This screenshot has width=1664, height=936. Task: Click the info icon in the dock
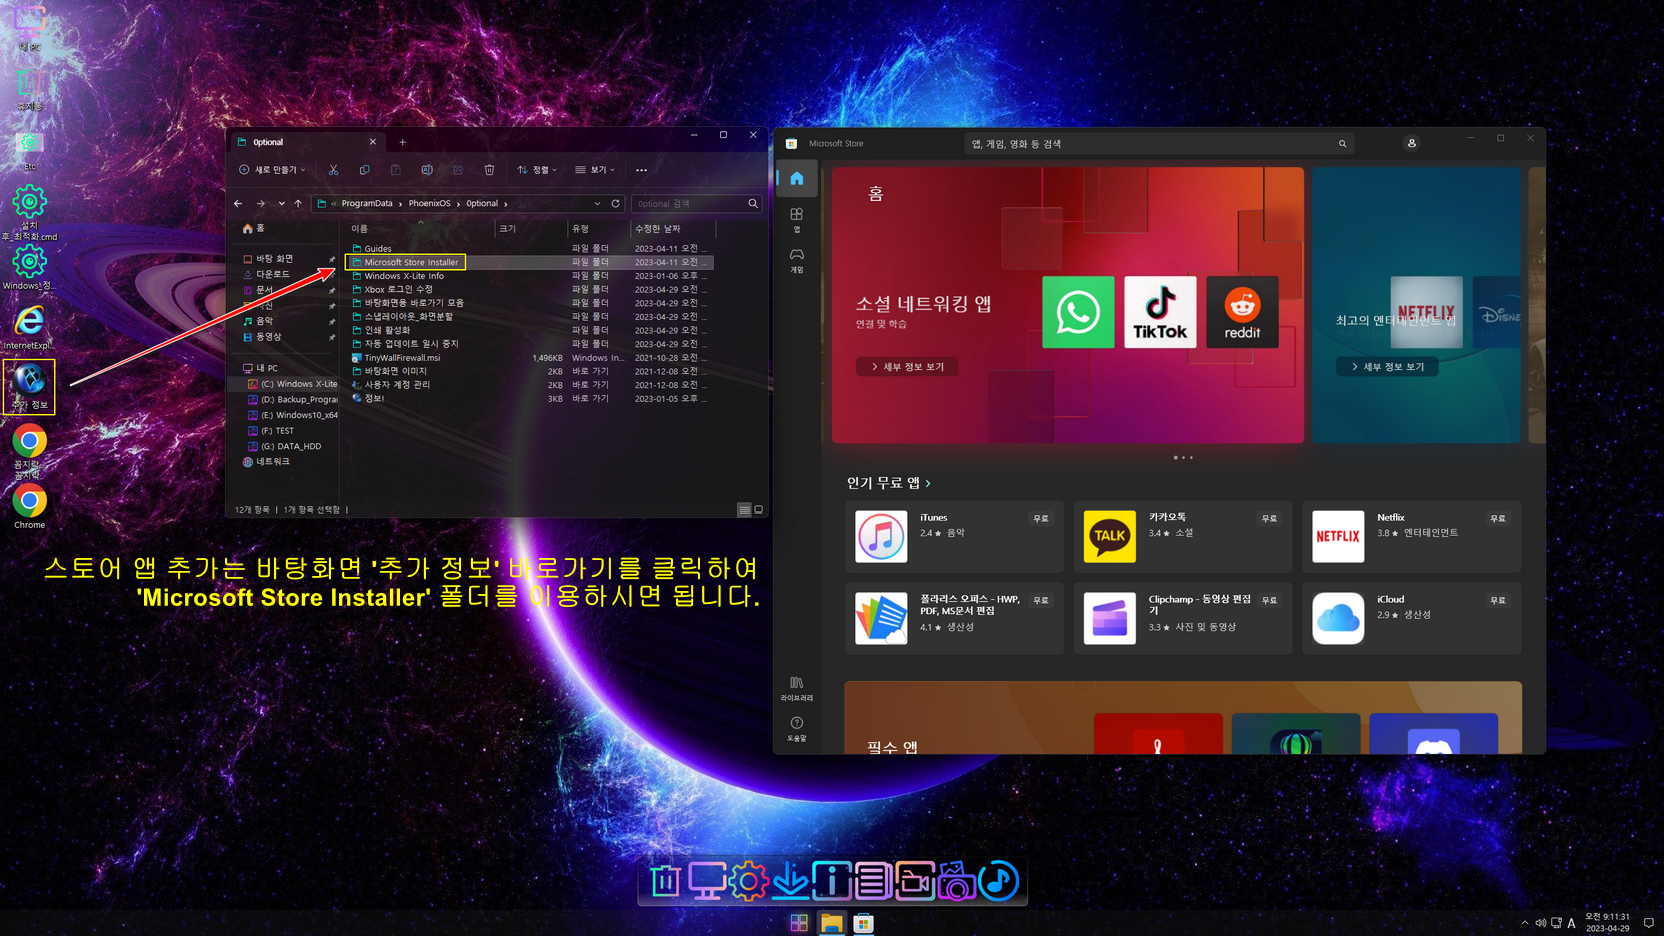pyautogui.click(x=831, y=881)
